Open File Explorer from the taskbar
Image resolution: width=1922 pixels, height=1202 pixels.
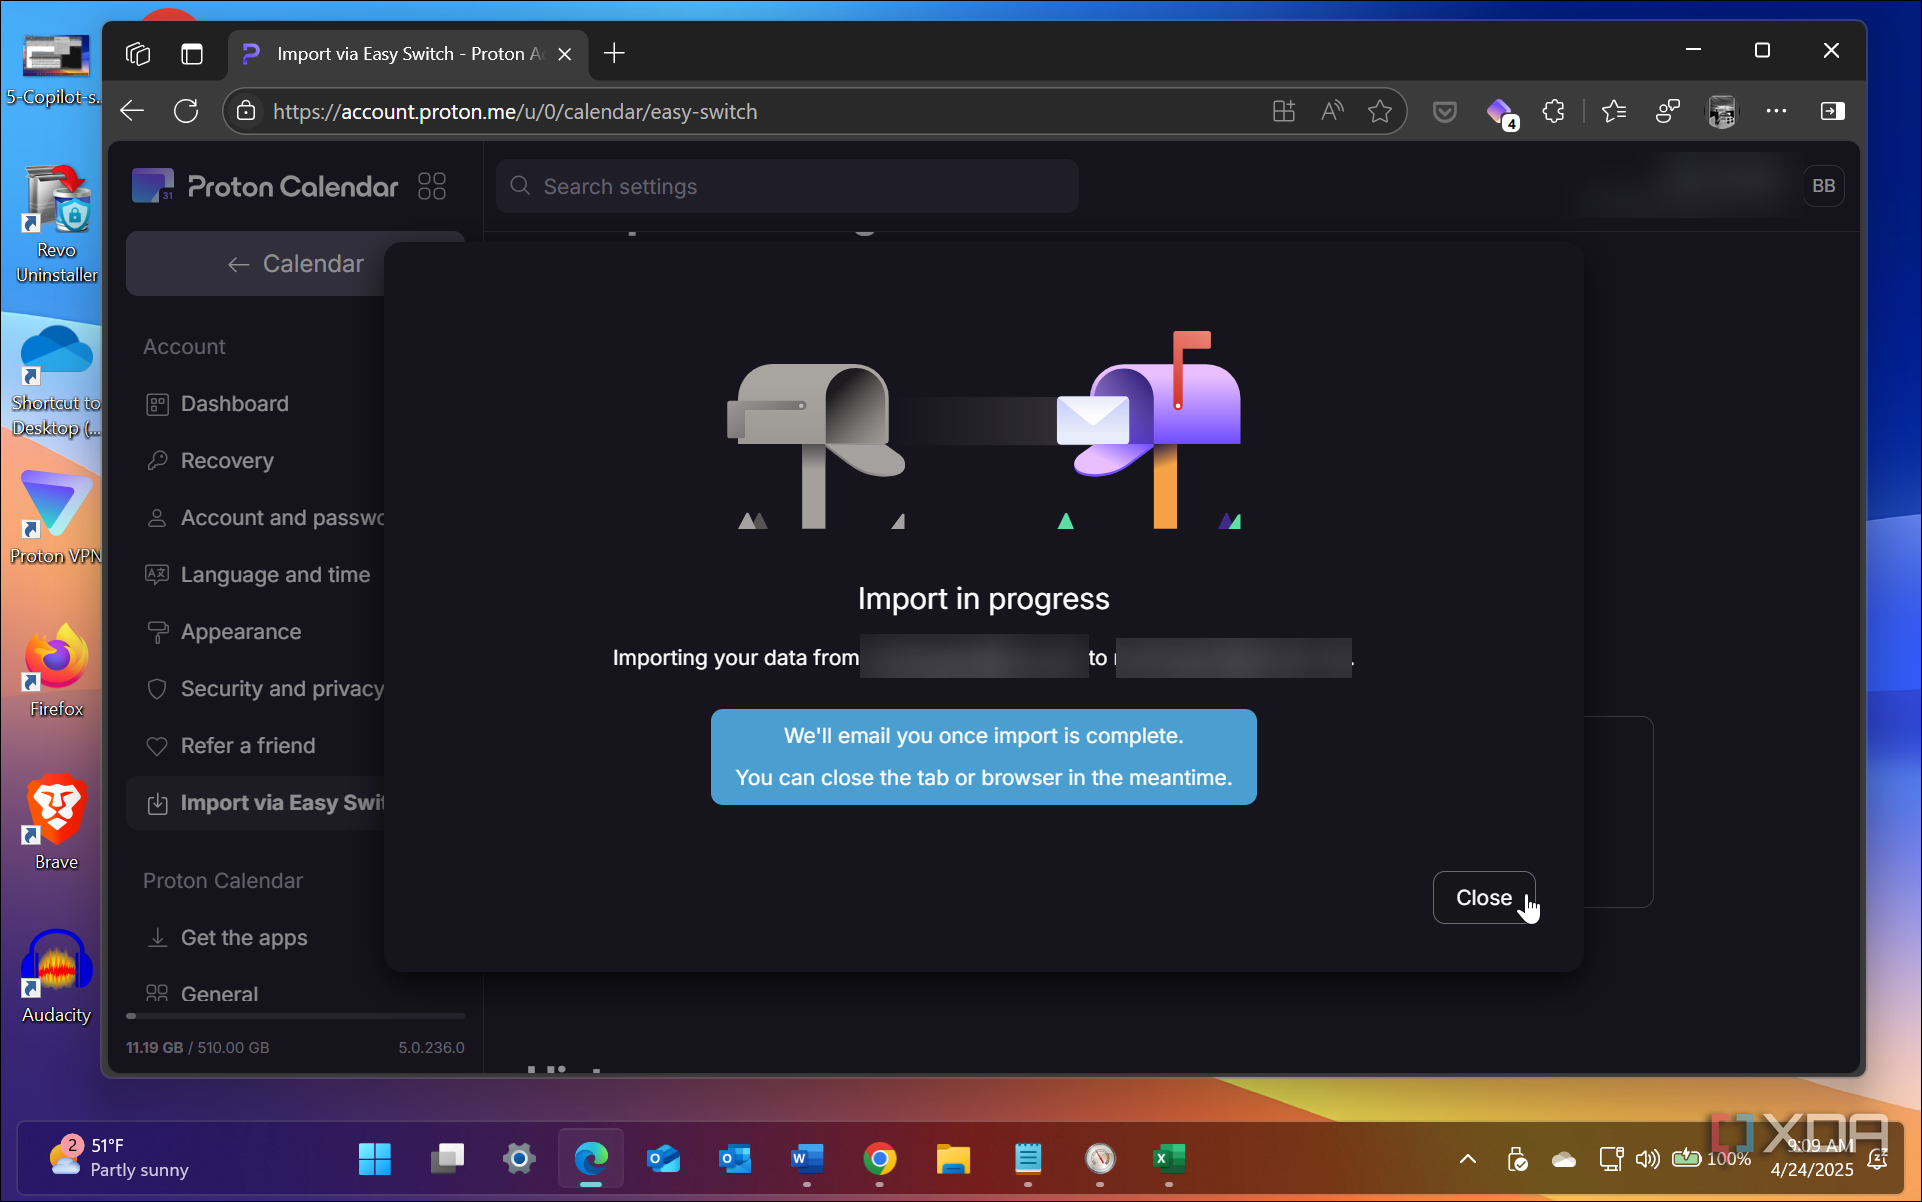pyautogui.click(x=953, y=1159)
